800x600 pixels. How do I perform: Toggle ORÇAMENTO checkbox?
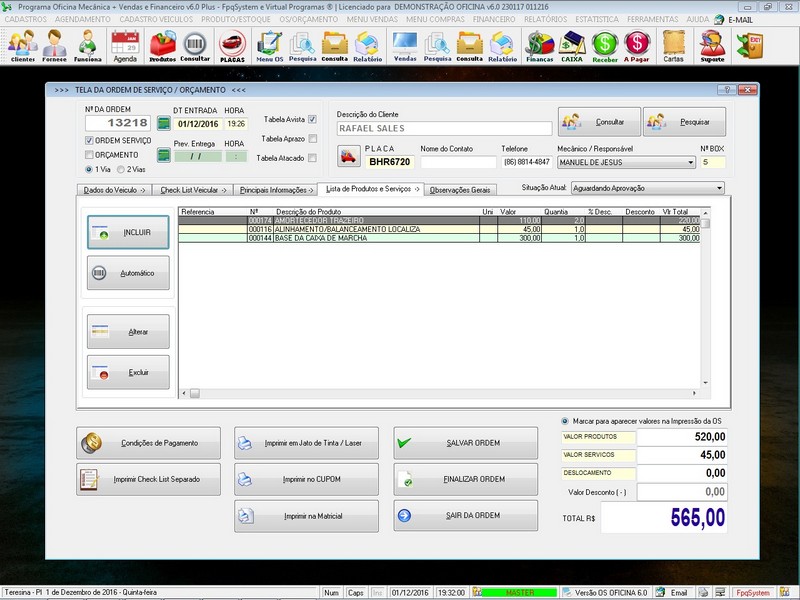(89, 155)
